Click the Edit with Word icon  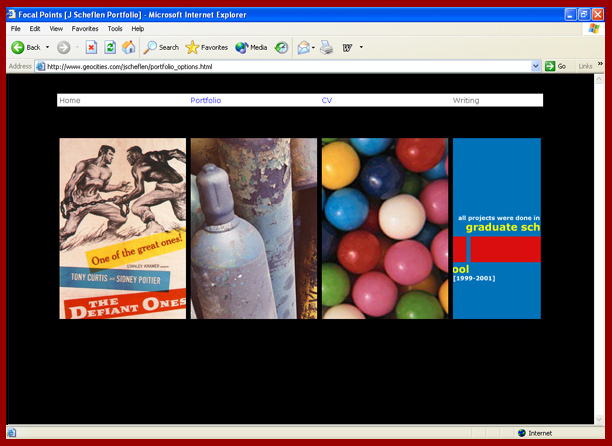tap(347, 48)
